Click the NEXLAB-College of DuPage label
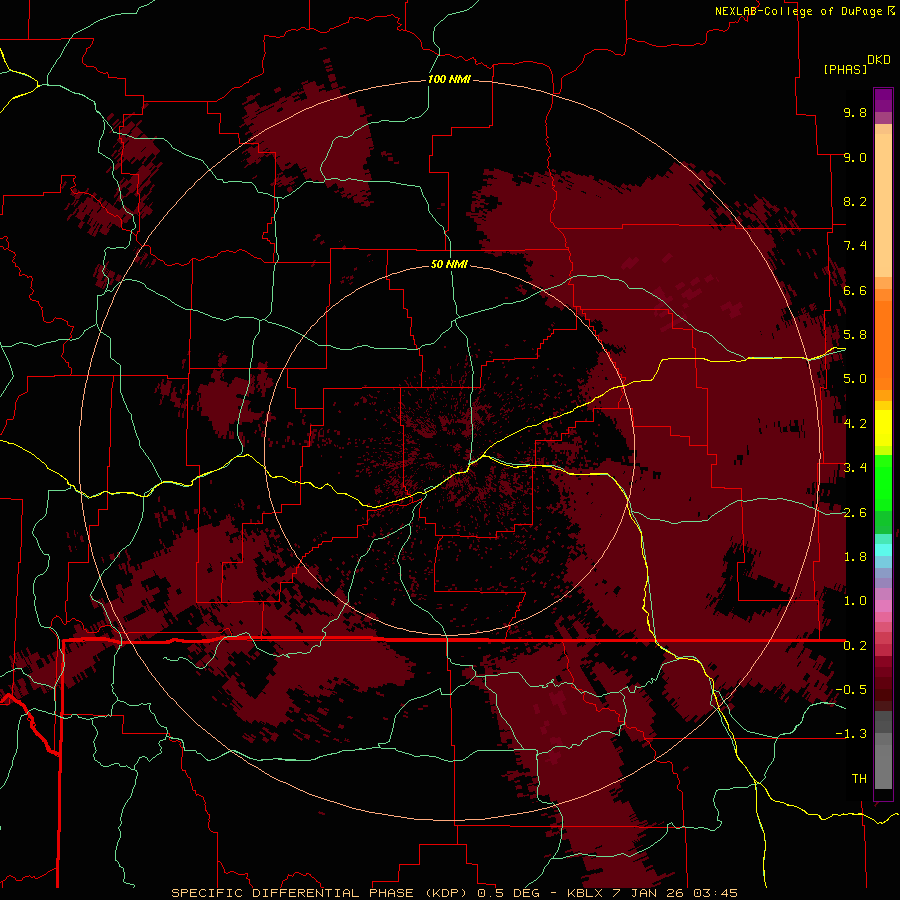900x900 pixels. point(800,11)
